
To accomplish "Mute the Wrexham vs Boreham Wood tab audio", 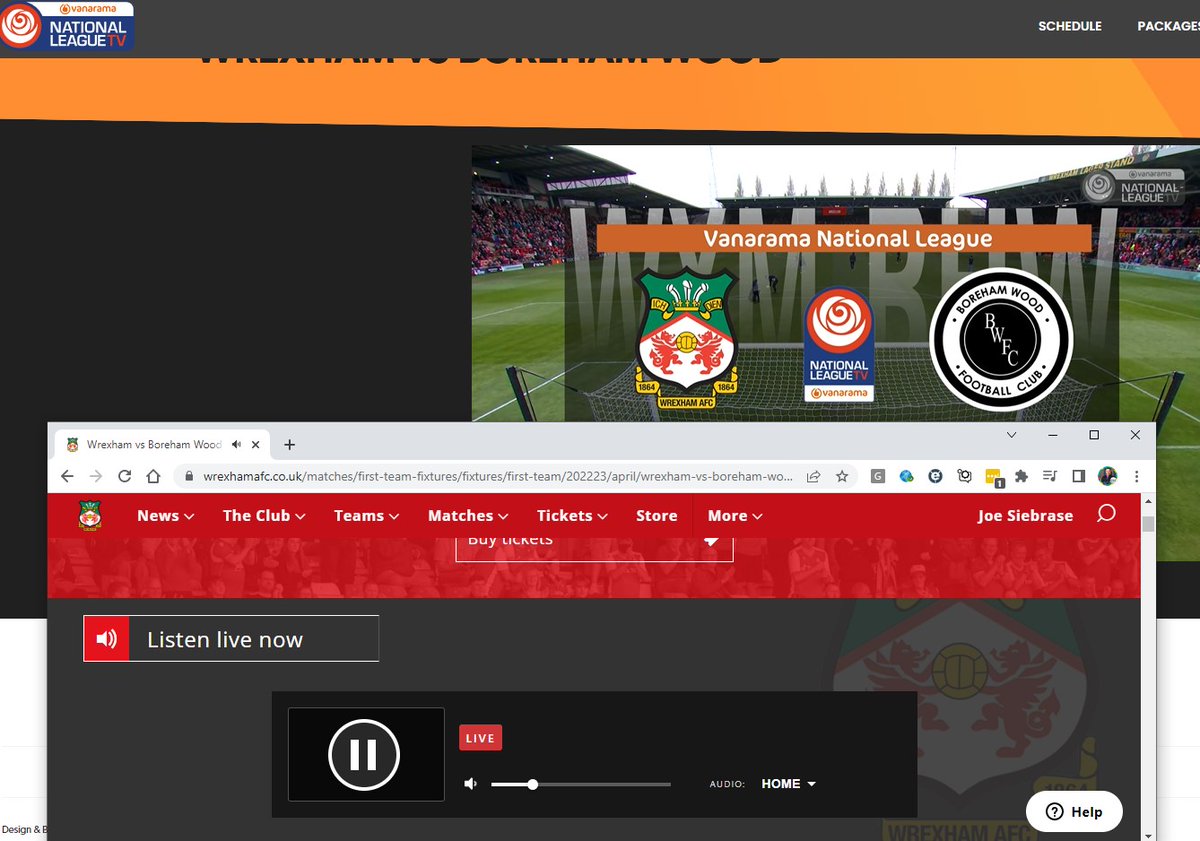I will (236, 444).
